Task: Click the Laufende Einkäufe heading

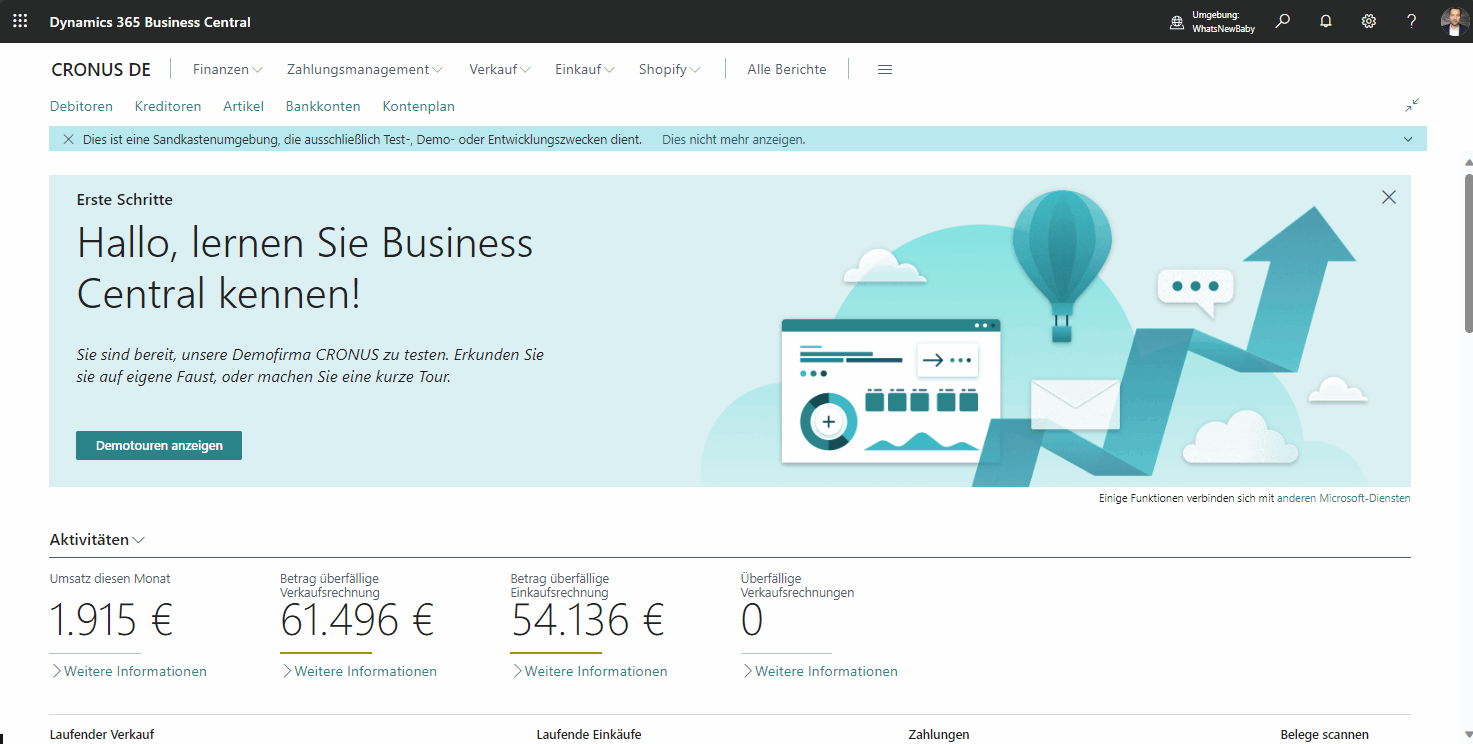Action: (589, 735)
